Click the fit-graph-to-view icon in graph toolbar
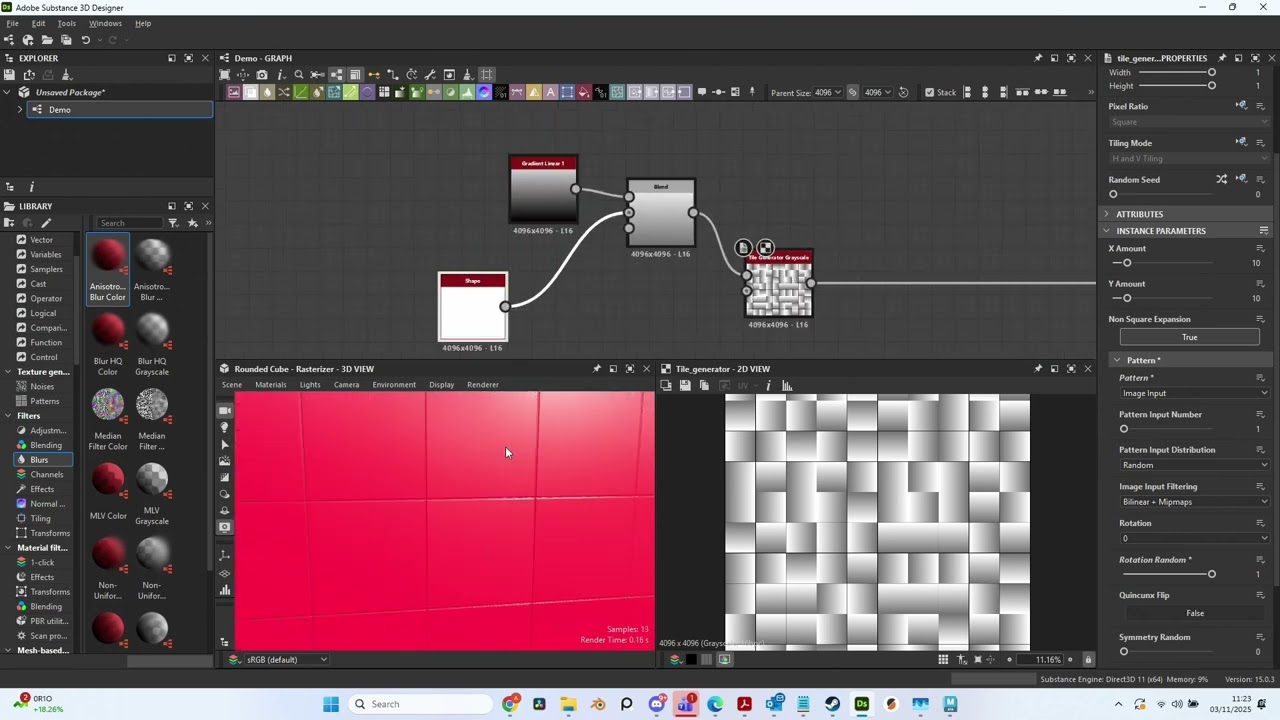This screenshot has width=1280, height=720. click(225, 75)
